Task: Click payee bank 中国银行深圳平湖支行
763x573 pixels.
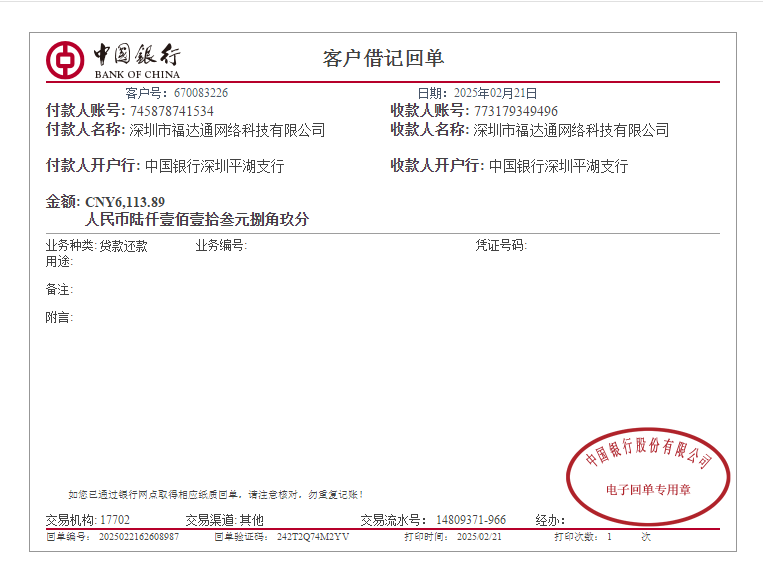Action: pyautogui.click(x=559, y=166)
